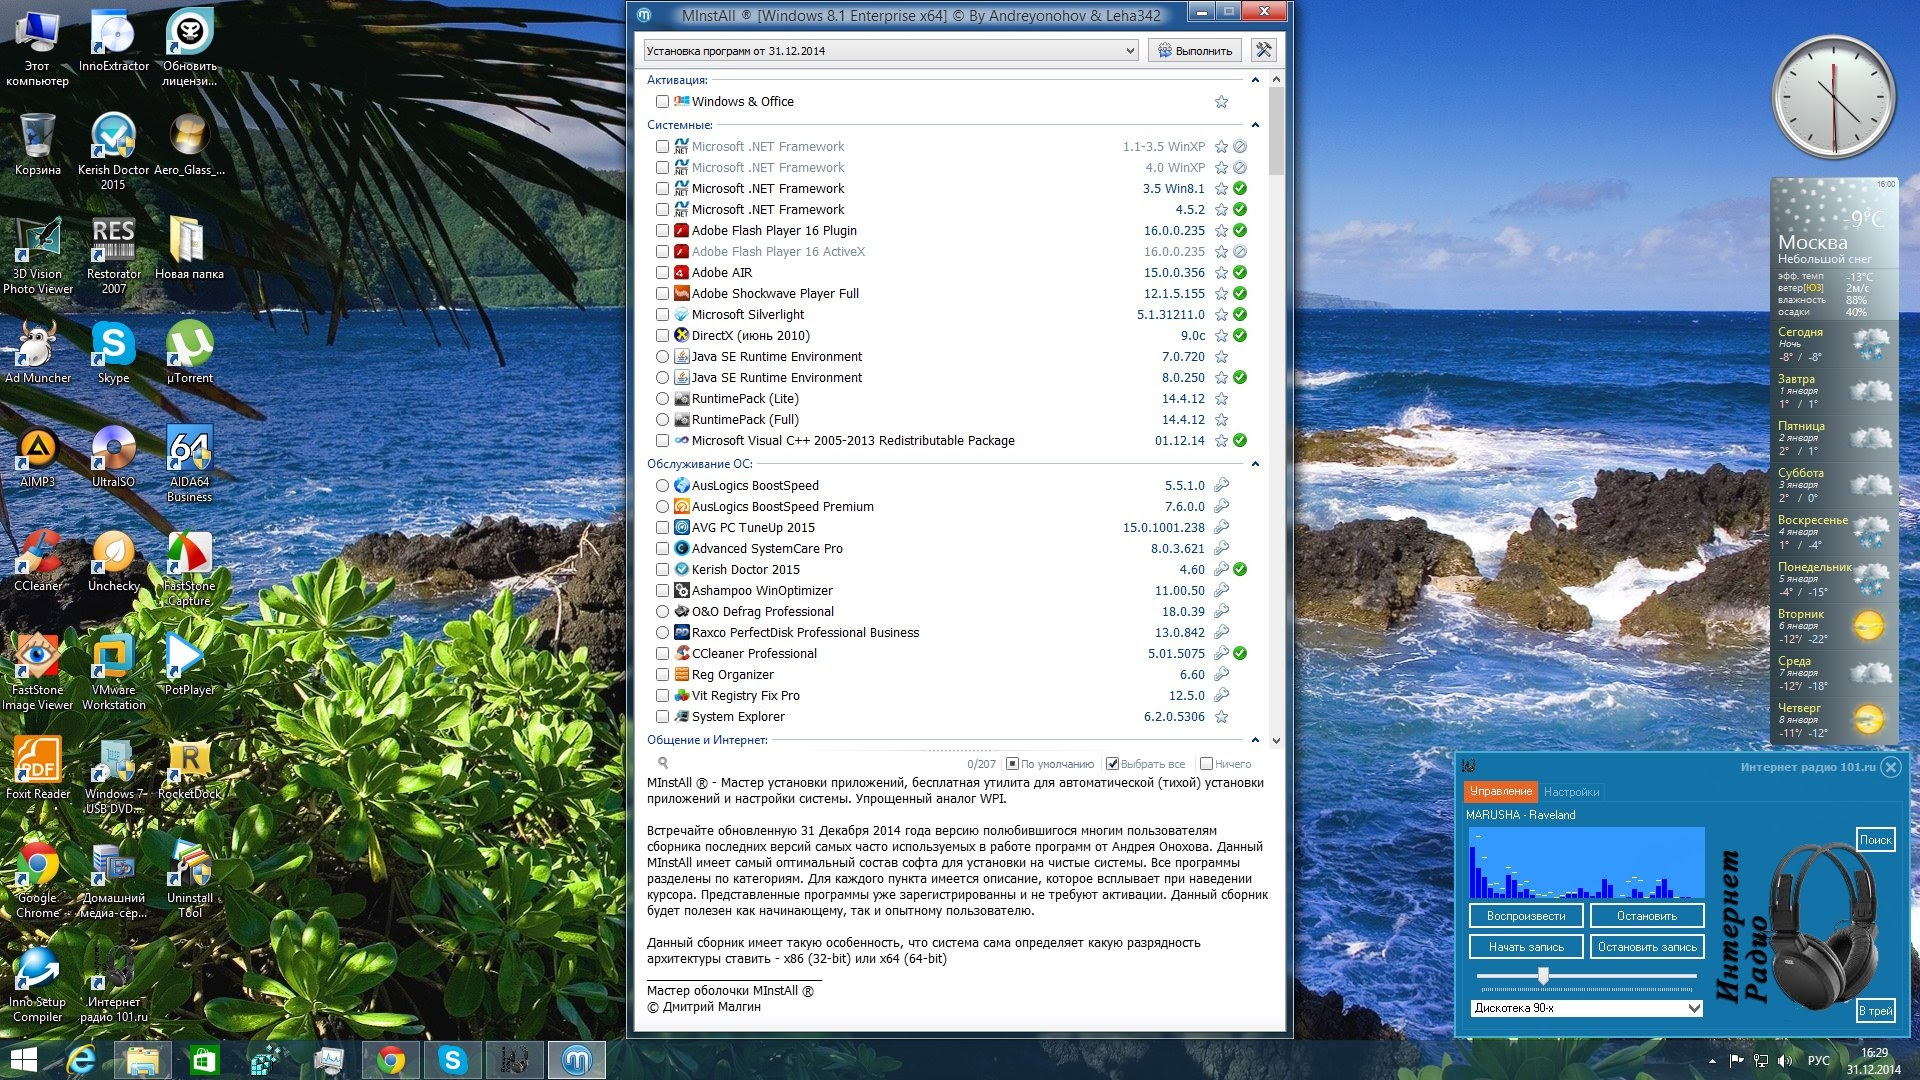This screenshot has height=1080, width=1920.
Task: Open VMware Workstation desktop icon
Action: 113,672
